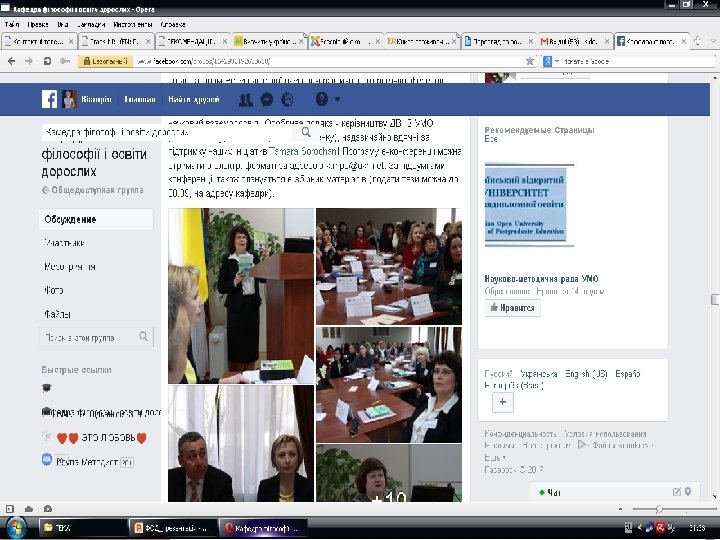Open Мероприятия in the group sidebar
Viewport: 720px width, 540px height.
[70, 267]
